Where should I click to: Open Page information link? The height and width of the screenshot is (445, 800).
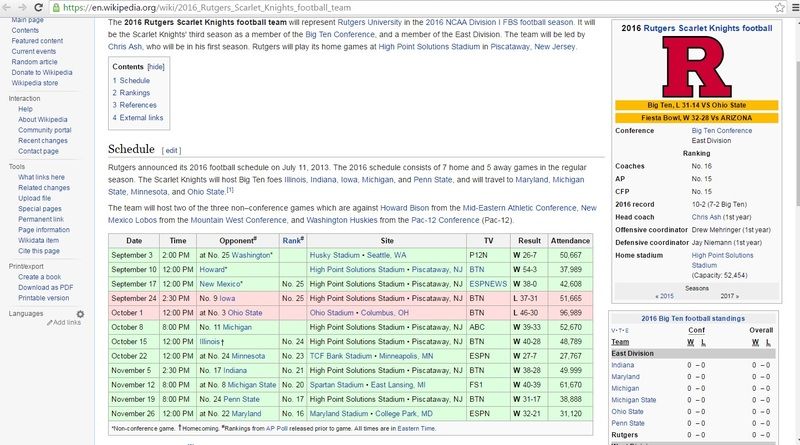coord(44,230)
